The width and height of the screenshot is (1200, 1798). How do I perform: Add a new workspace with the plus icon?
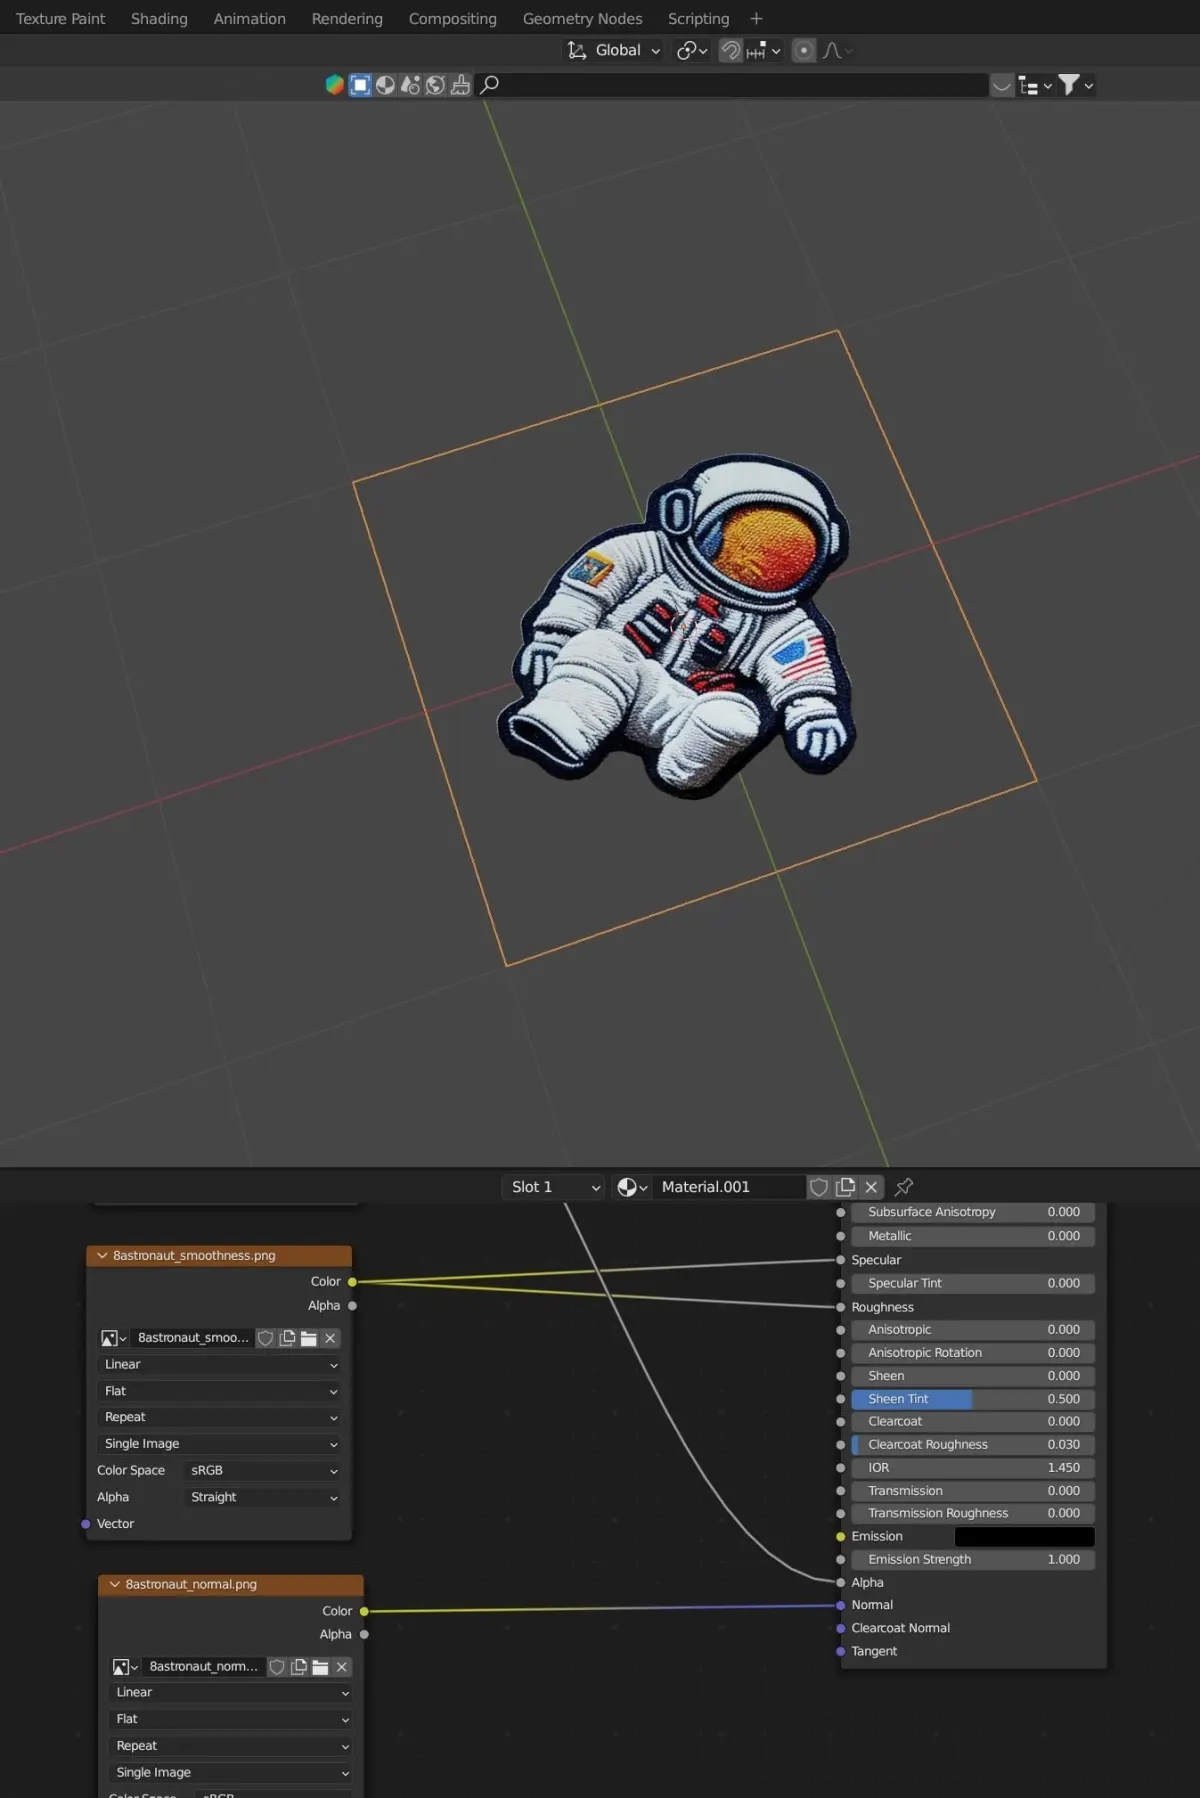point(756,19)
